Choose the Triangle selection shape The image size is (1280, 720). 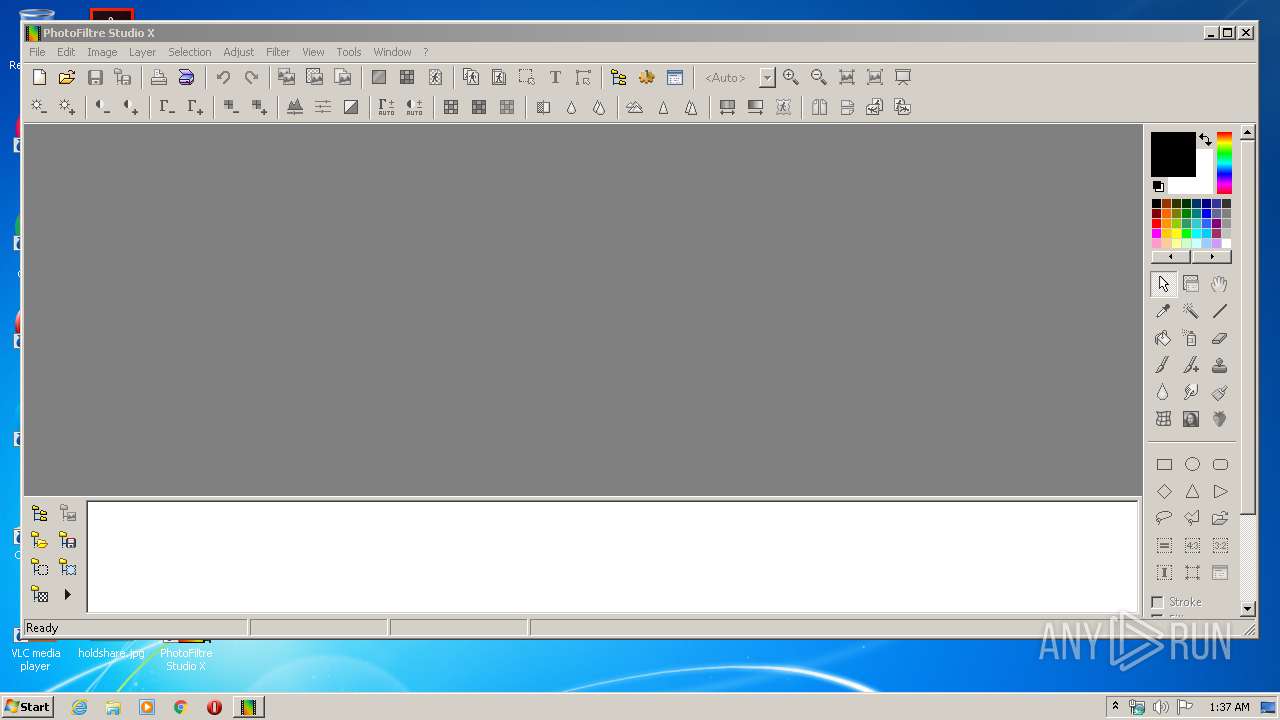click(x=1192, y=491)
